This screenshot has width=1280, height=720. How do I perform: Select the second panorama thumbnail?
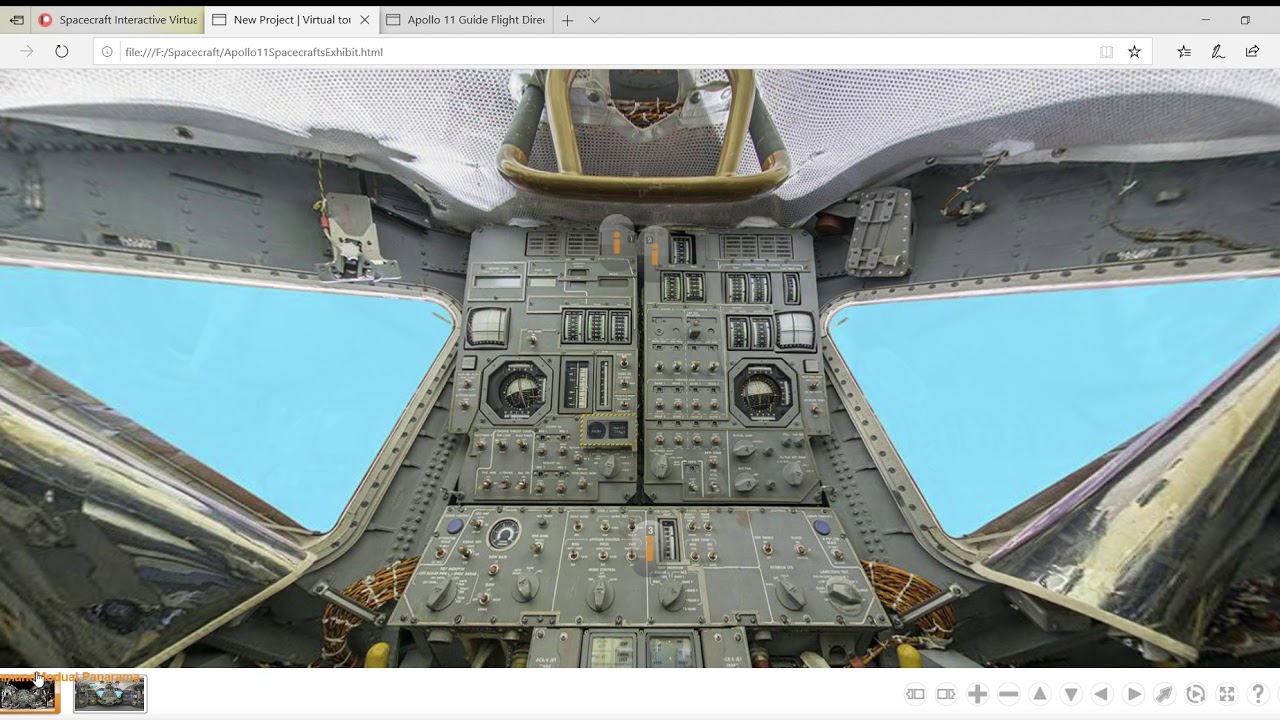(110, 693)
